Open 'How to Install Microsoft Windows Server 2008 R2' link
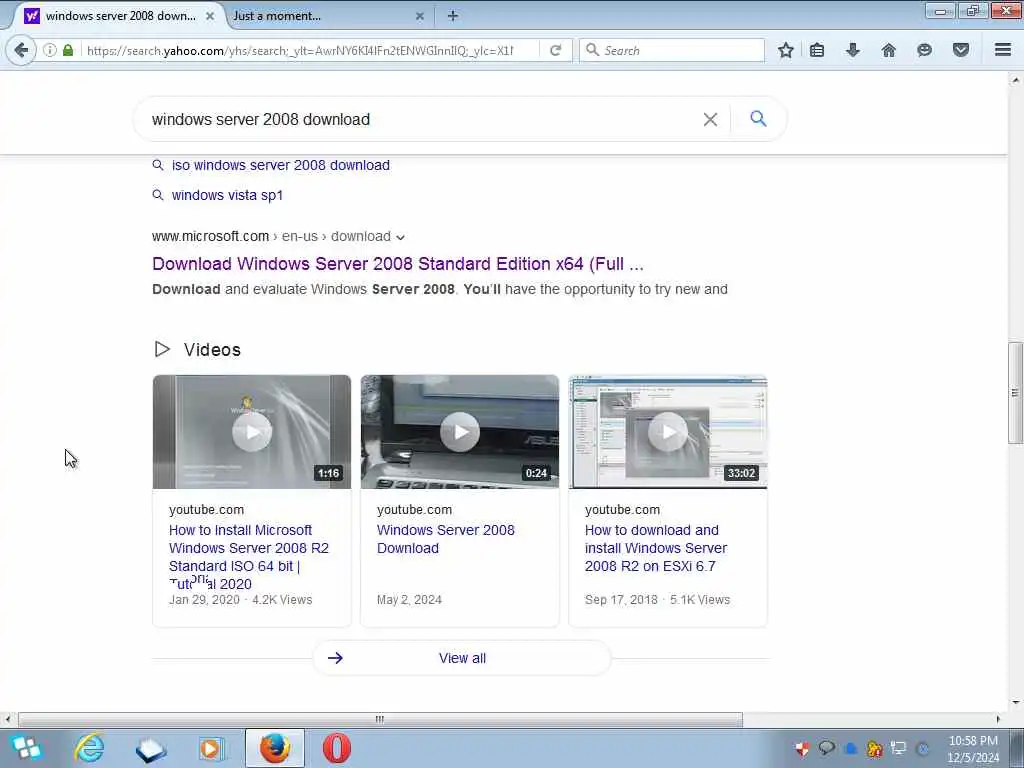1024x768 pixels. point(249,556)
